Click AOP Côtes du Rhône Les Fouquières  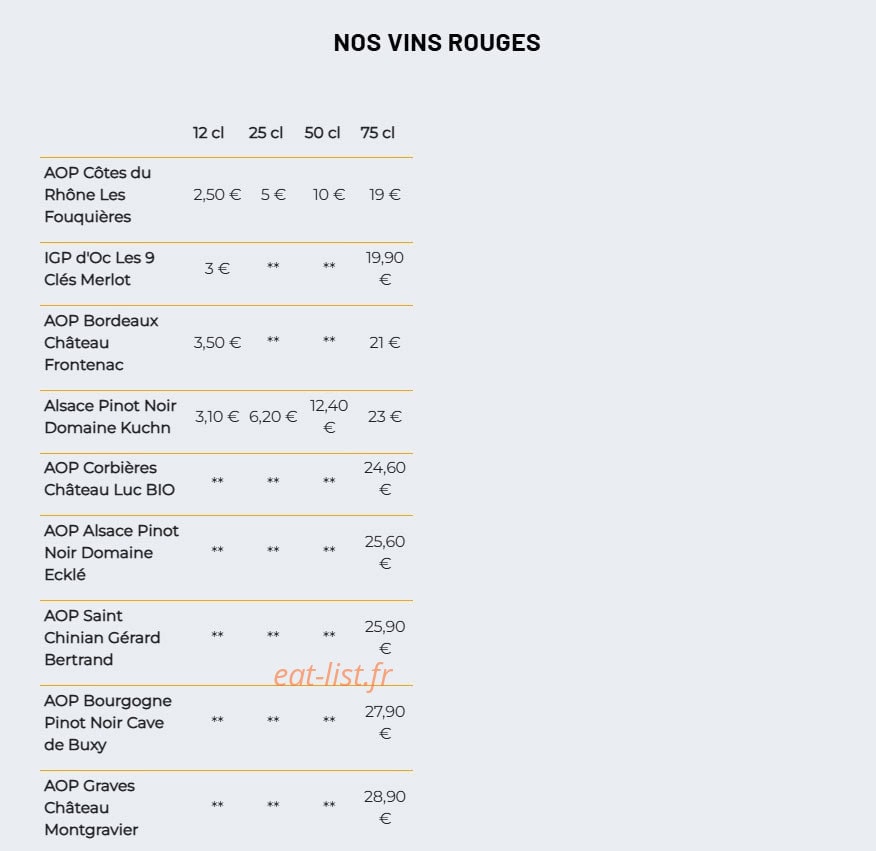[98, 194]
